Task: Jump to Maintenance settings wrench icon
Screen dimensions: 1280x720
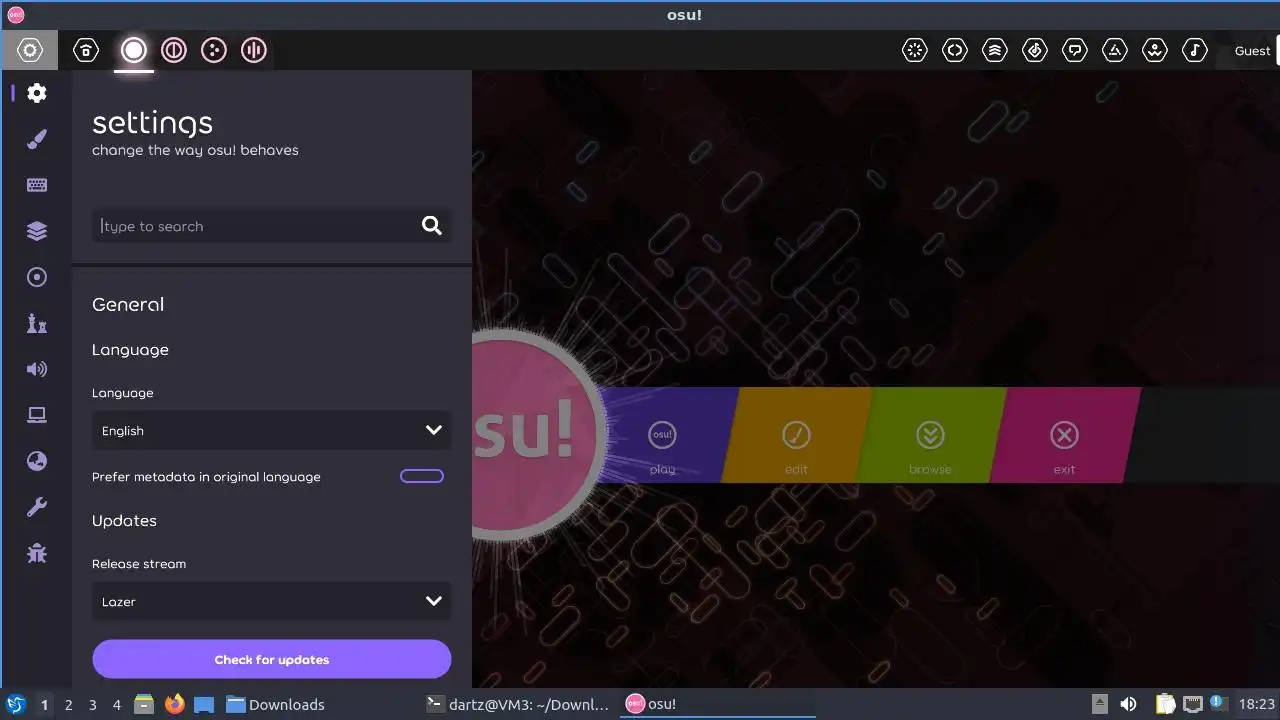Action: click(37, 507)
